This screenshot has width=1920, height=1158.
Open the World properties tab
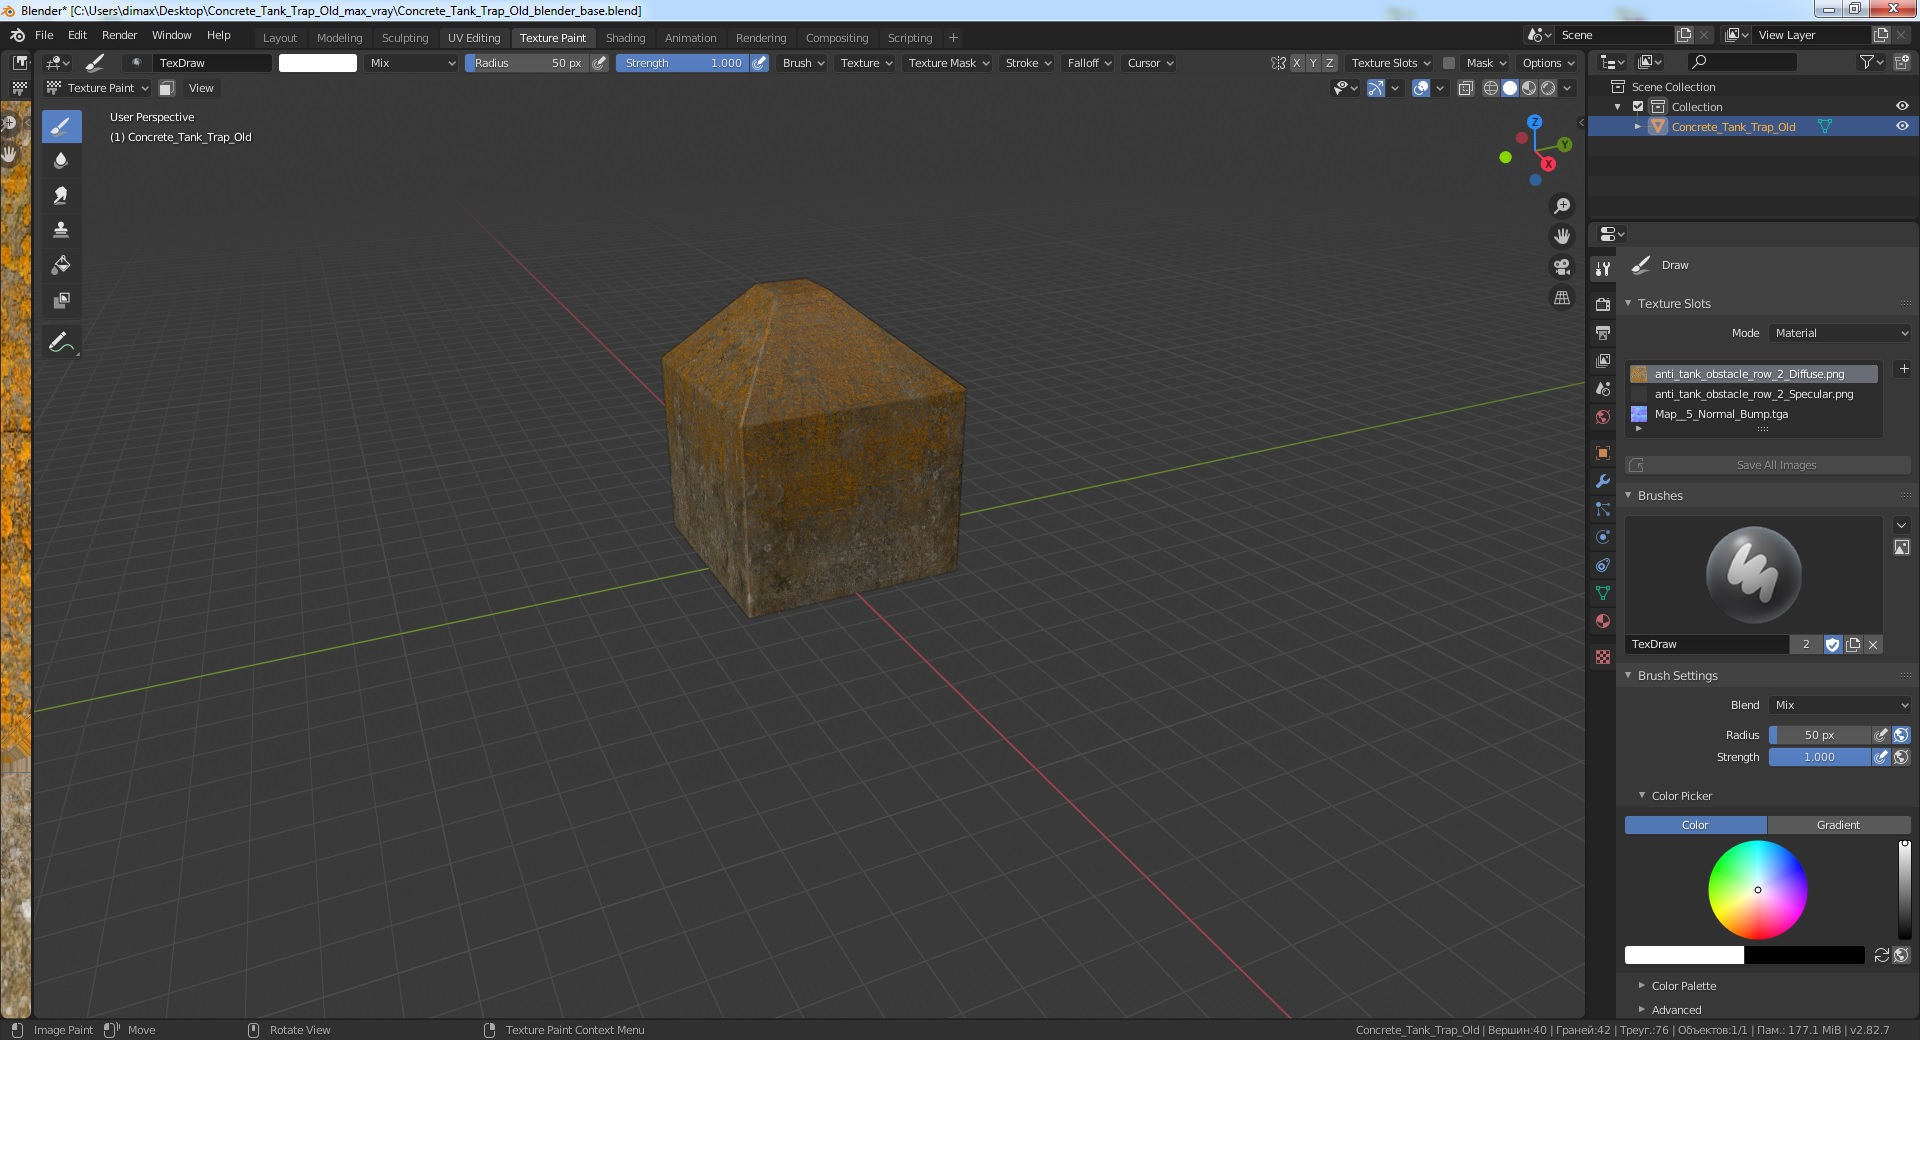[x=1603, y=417]
